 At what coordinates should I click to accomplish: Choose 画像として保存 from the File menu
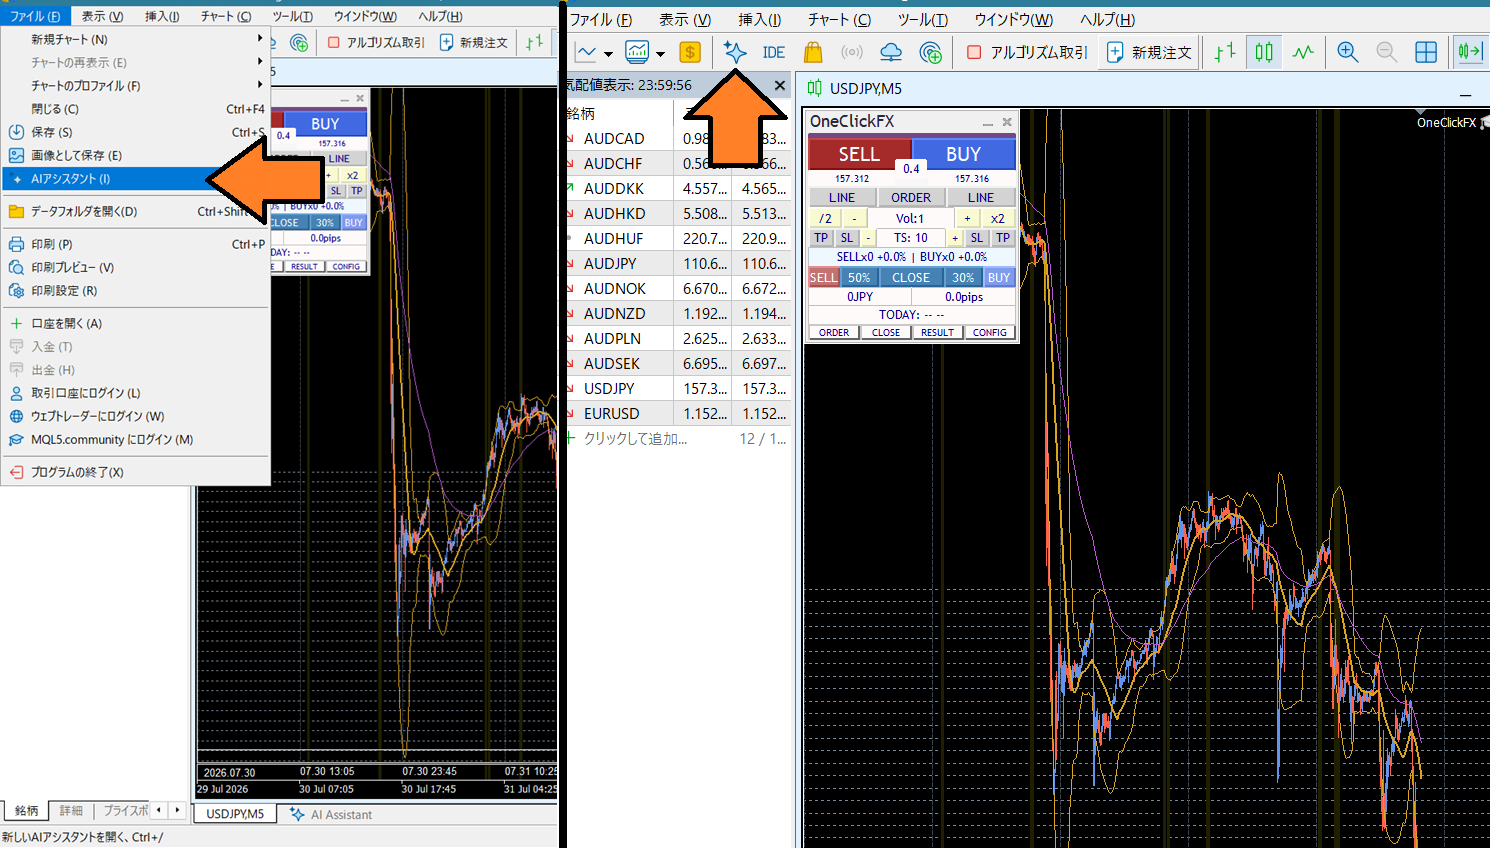pos(135,155)
